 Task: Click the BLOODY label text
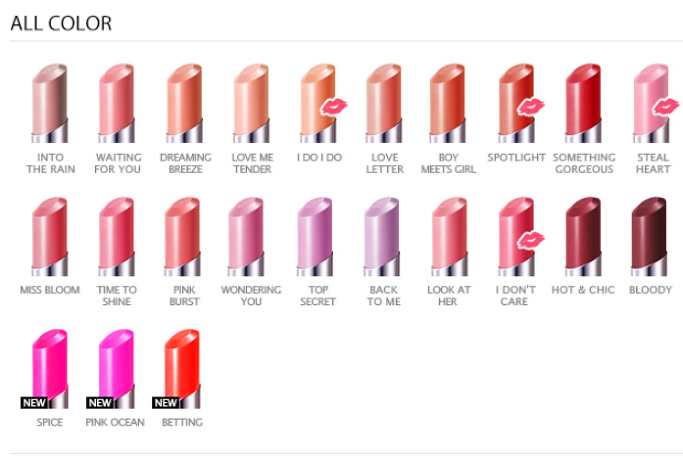(x=650, y=290)
